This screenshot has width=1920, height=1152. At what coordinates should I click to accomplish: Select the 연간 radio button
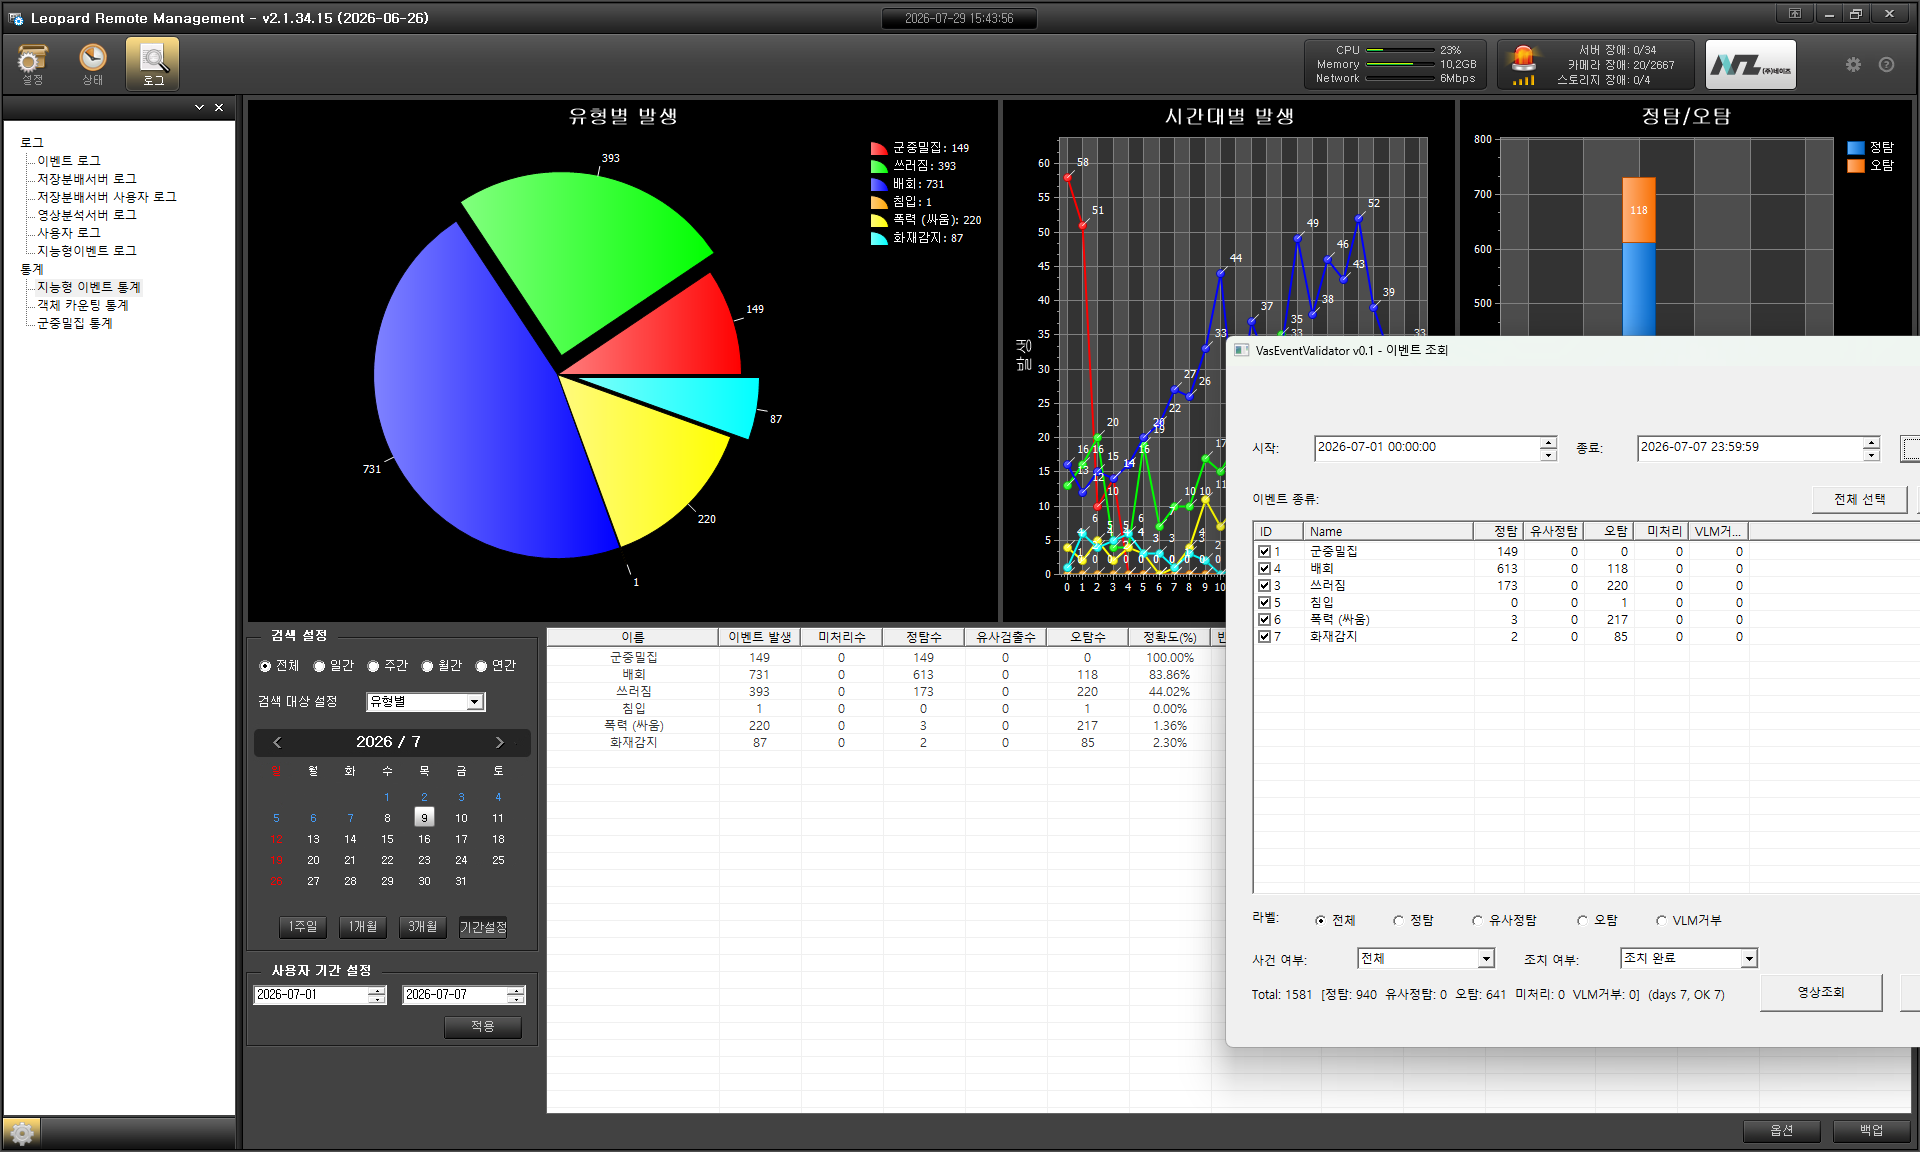(481, 666)
